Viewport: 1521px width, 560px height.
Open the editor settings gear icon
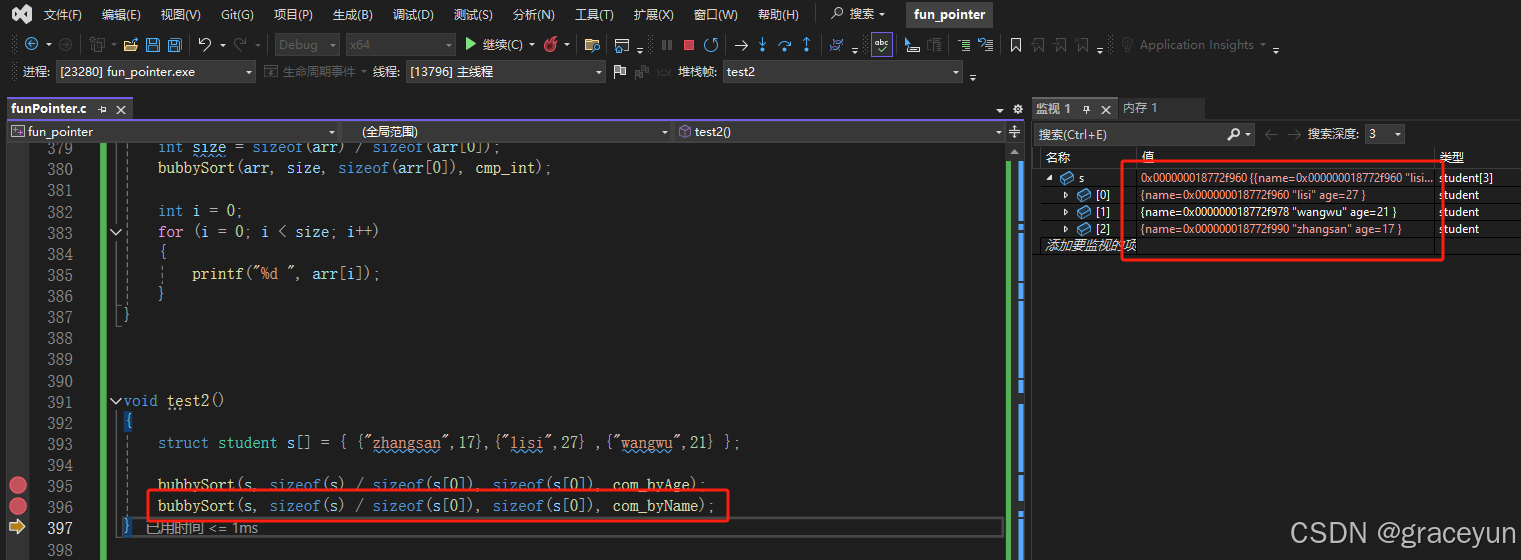[x=1018, y=109]
